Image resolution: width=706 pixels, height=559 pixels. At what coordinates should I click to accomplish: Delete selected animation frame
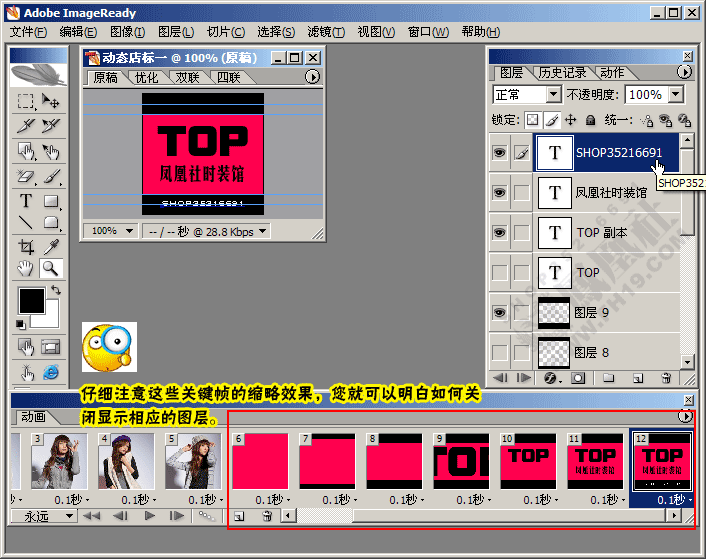click(x=267, y=516)
